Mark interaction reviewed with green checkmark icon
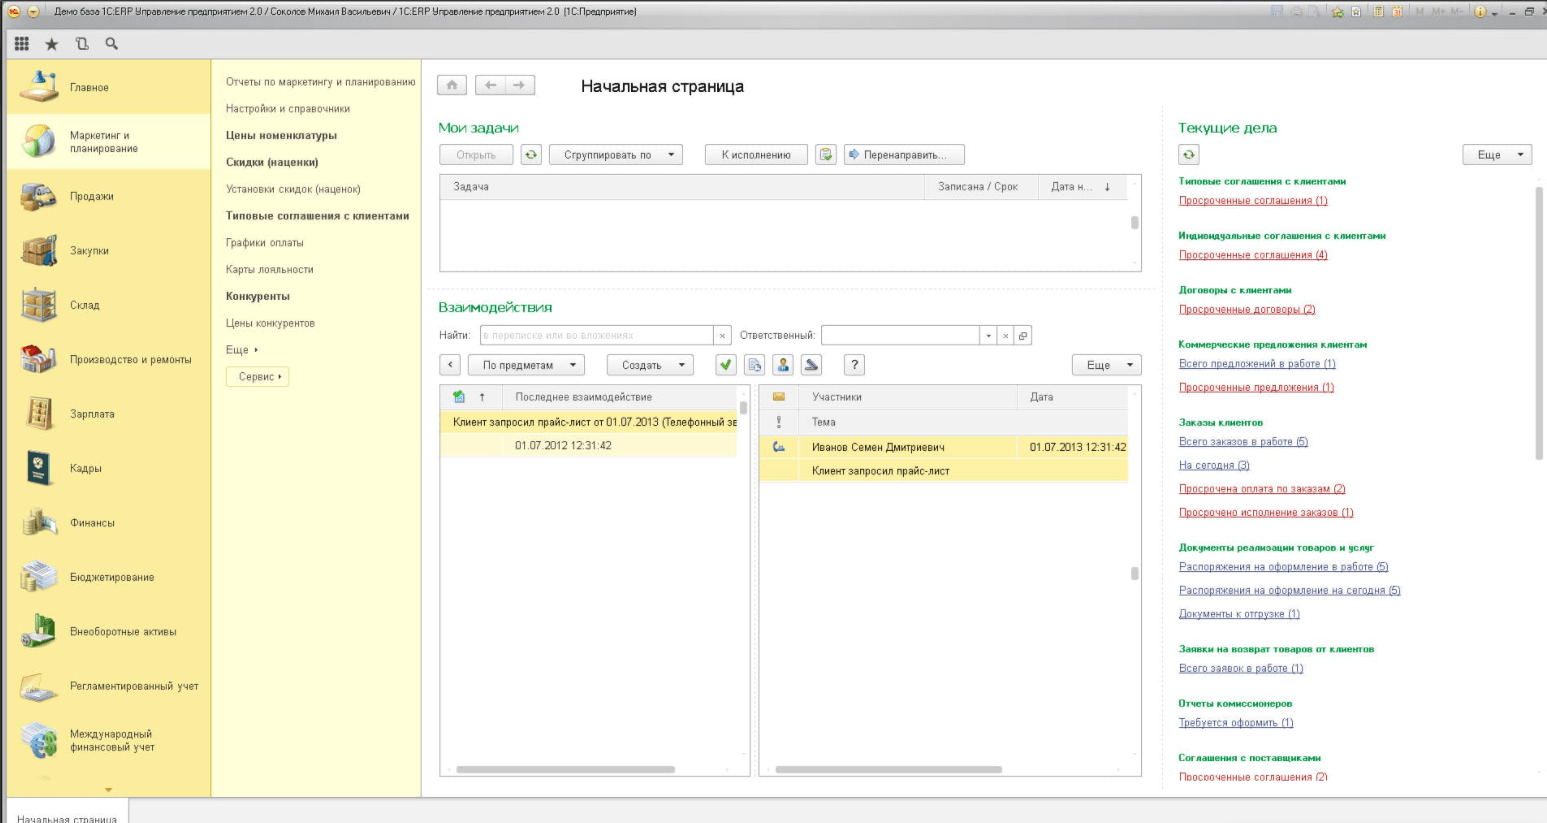 pos(726,365)
